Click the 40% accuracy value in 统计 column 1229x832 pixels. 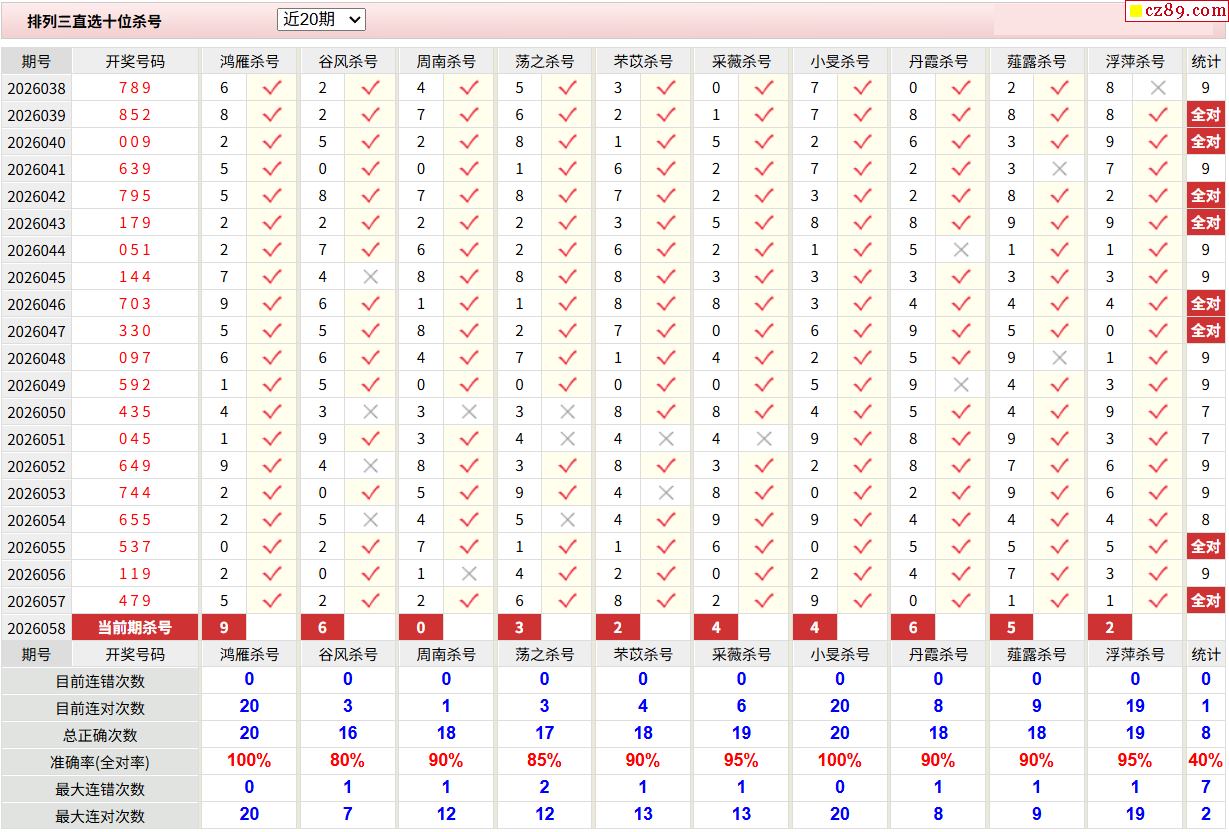(x=1205, y=762)
